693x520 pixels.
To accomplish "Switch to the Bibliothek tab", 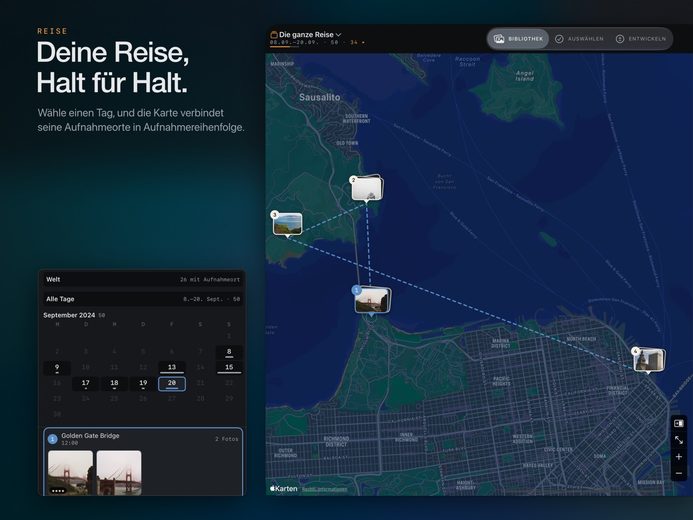I will pos(518,39).
